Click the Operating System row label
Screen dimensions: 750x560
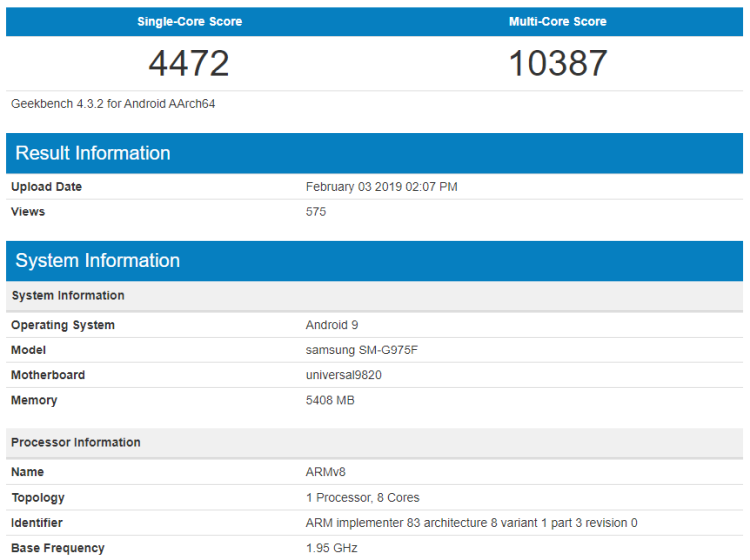(x=63, y=325)
